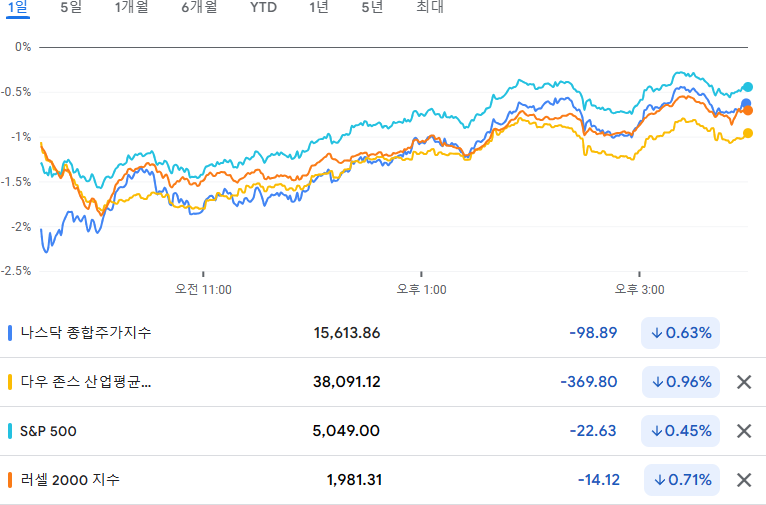Click the cyan S&P 500 endpoint dot
Screen dimensions: 766x505
pos(747,87)
